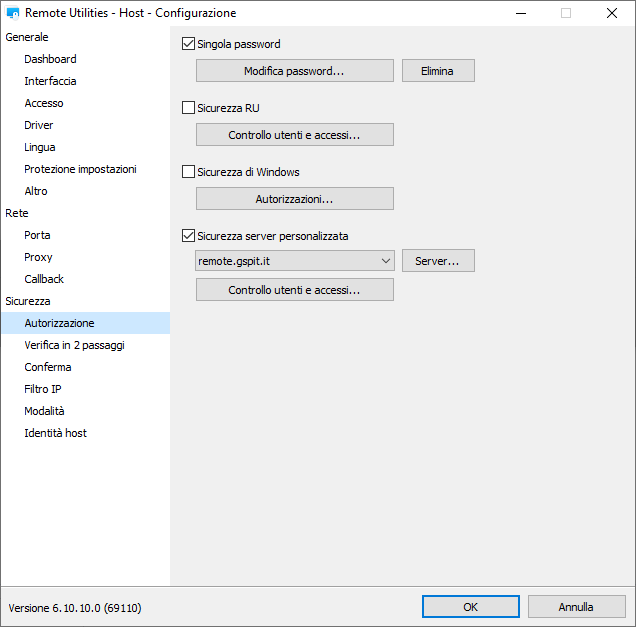The width and height of the screenshot is (636, 627).
Task: Open the Identità host settings
Action: (x=55, y=433)
